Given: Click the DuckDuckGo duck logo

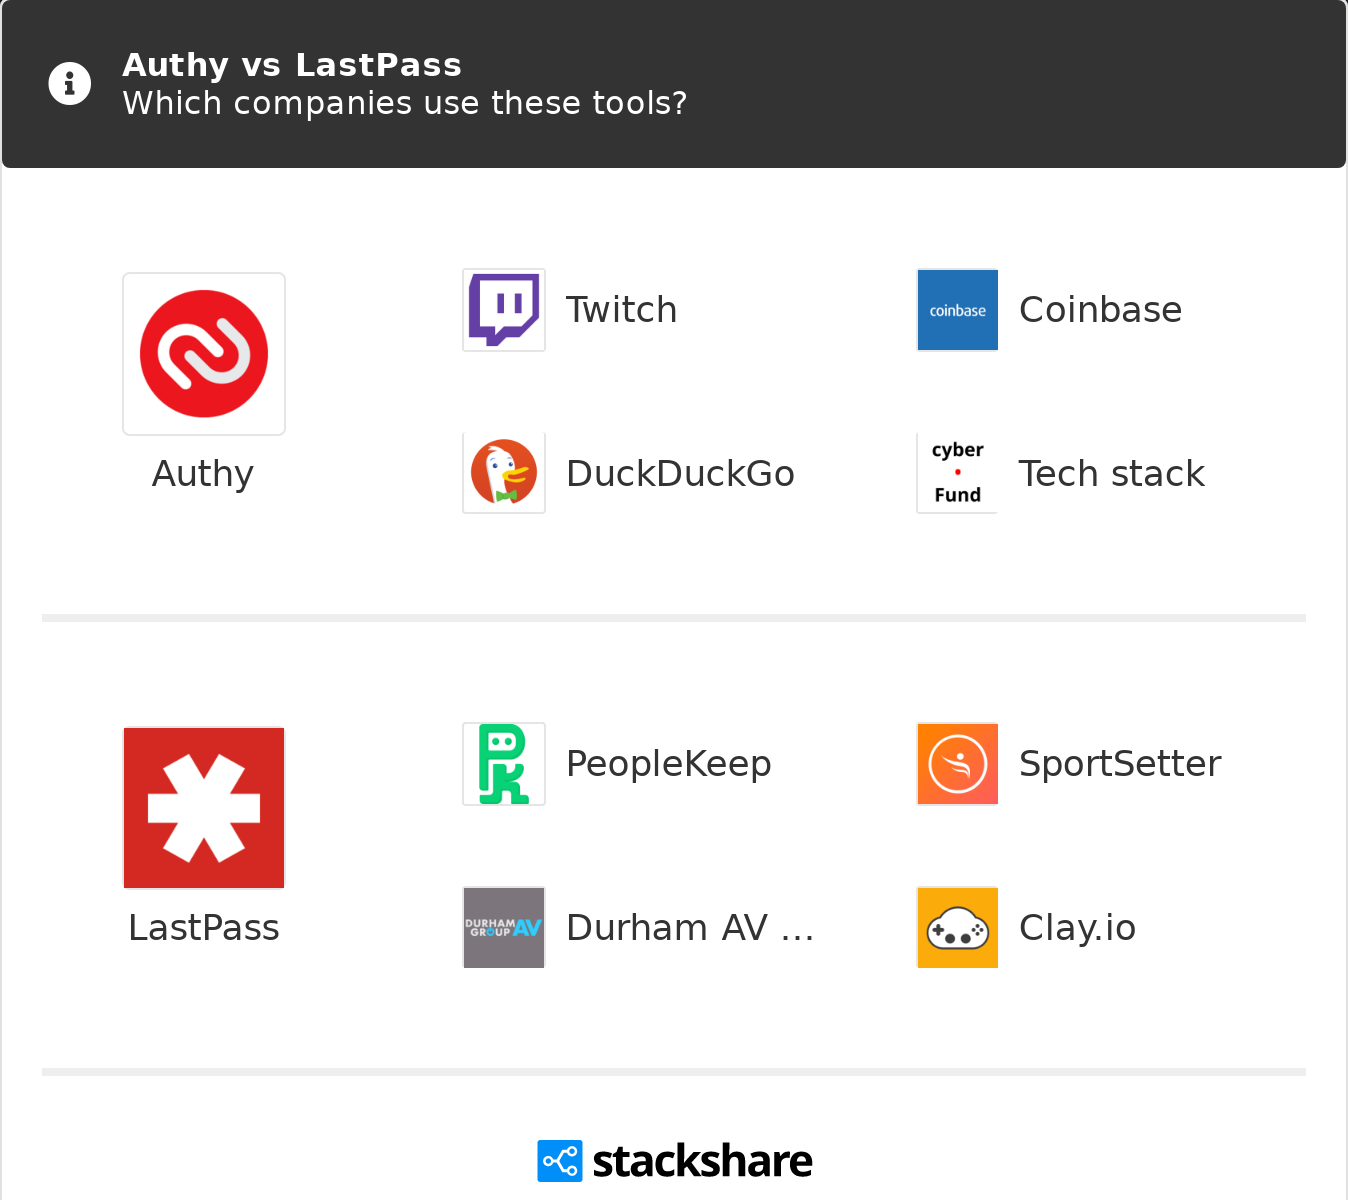Looking at the screenshot, I should coord(504,473).
